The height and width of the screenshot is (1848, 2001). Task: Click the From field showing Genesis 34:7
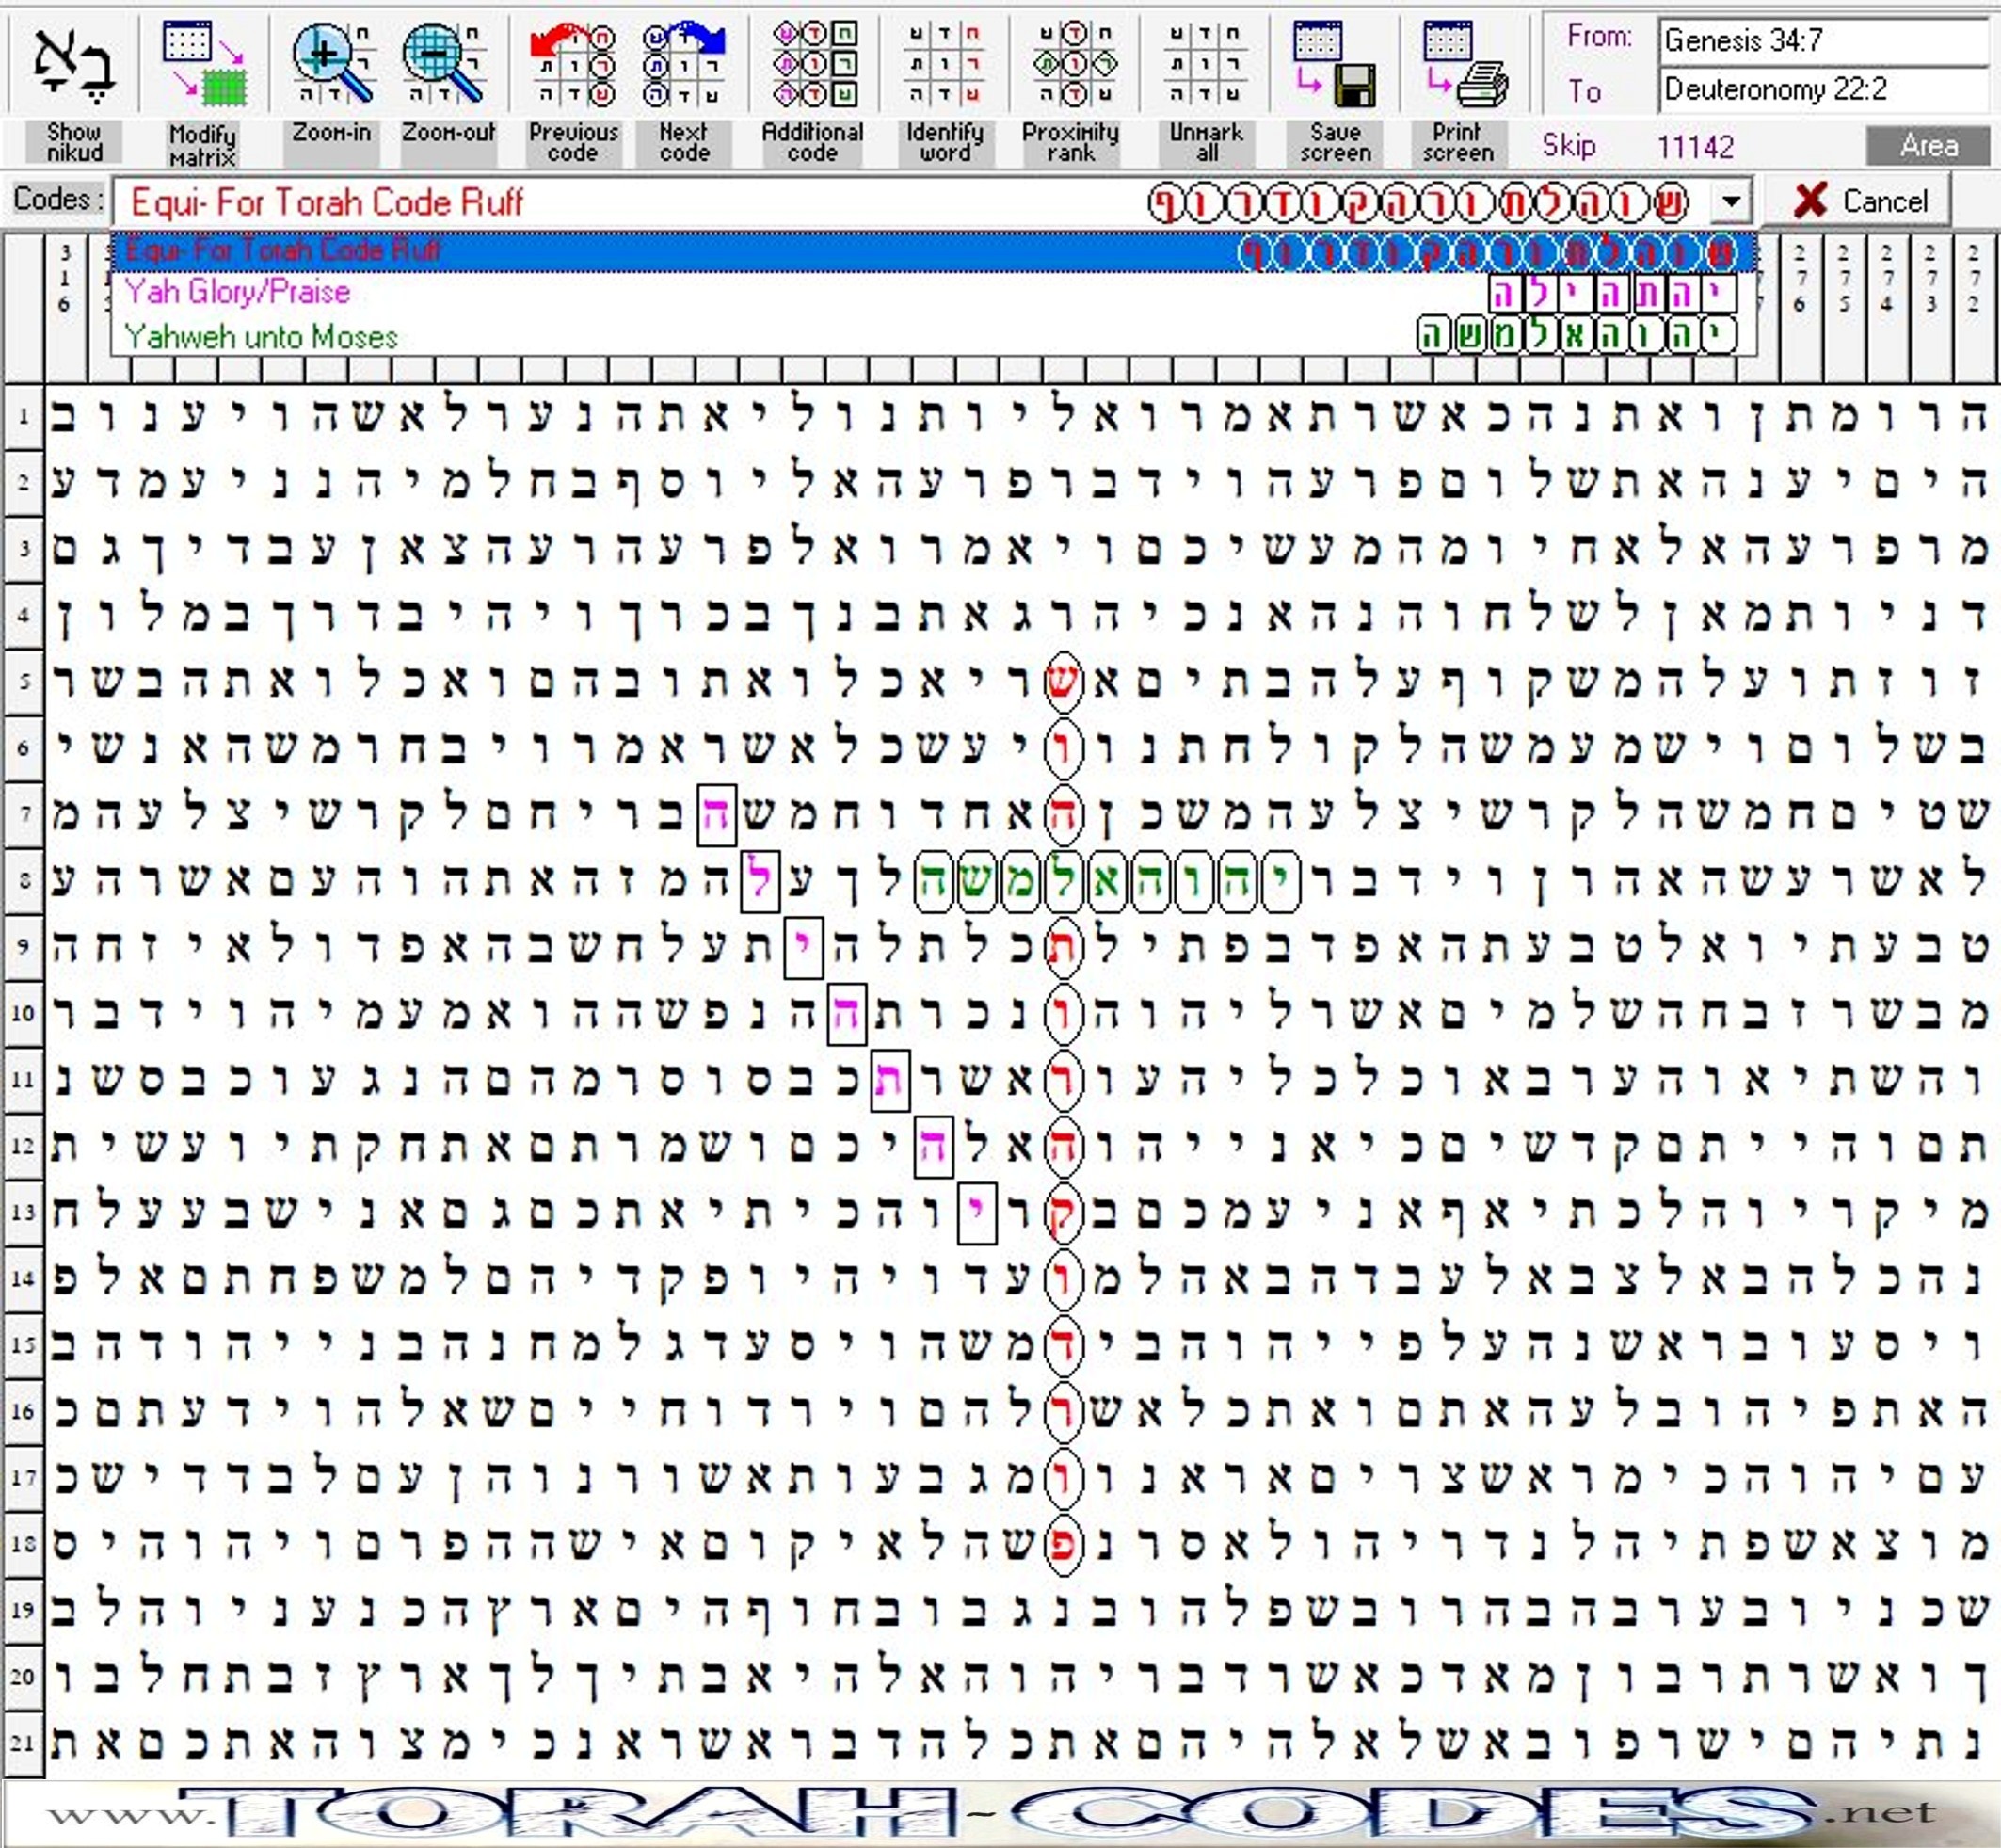coord(1822,41)
